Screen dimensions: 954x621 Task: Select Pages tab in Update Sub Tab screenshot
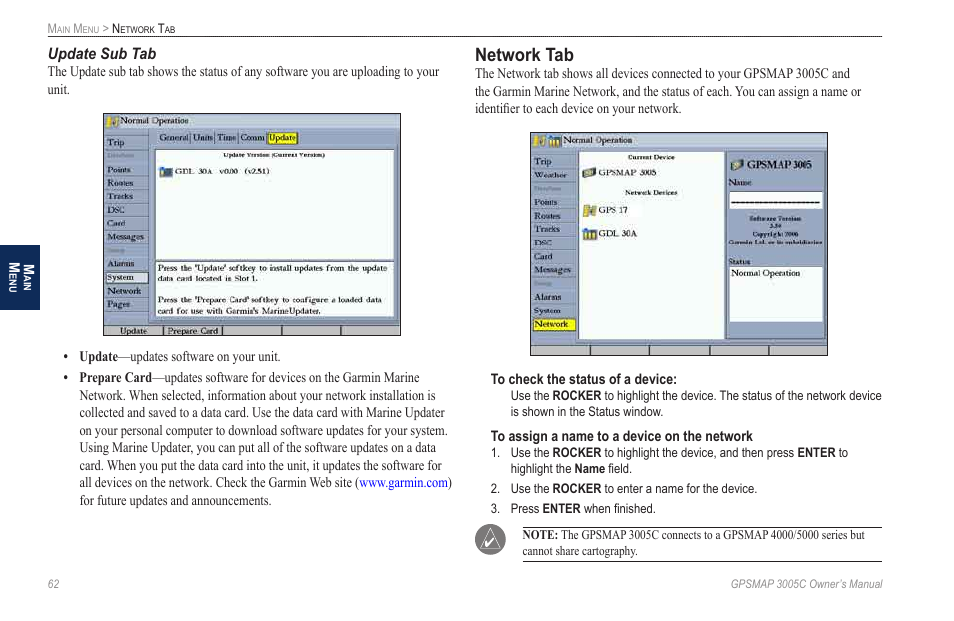pyautogui.click(x=127, y=304)
